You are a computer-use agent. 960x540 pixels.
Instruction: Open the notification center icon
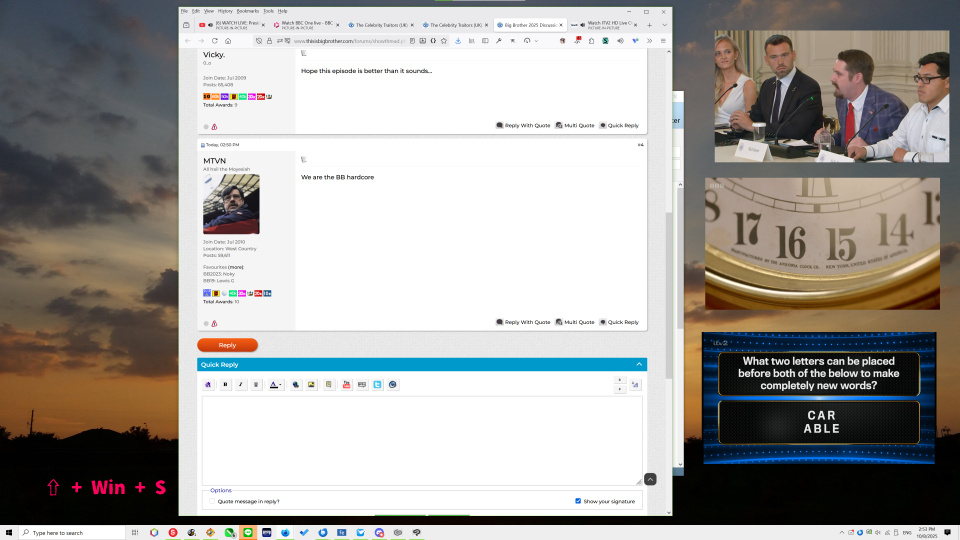(948, 533)
